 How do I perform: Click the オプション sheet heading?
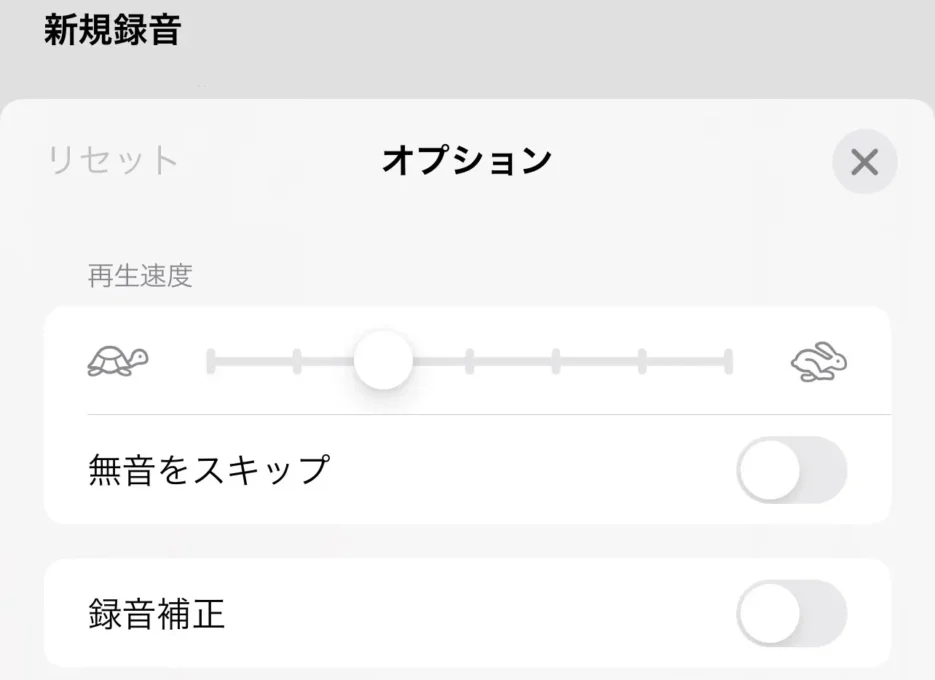467,160
